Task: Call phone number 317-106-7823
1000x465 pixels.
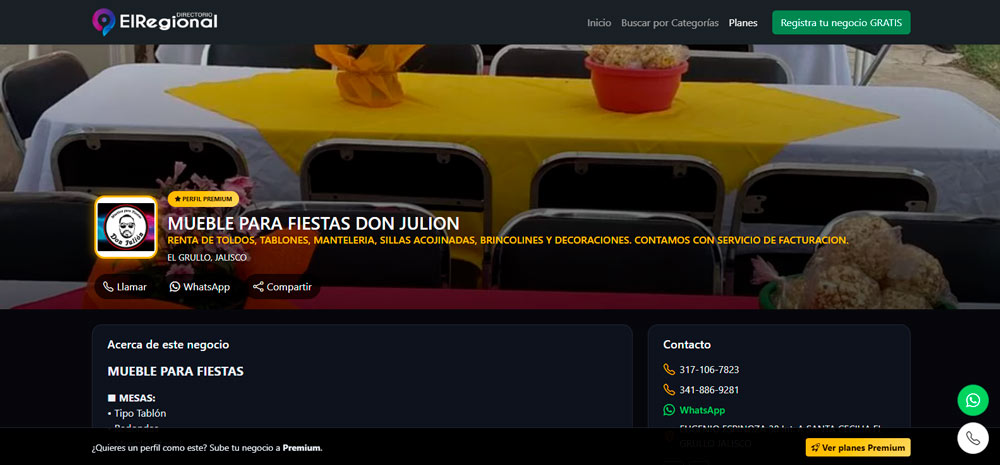Action: point(709,369)
